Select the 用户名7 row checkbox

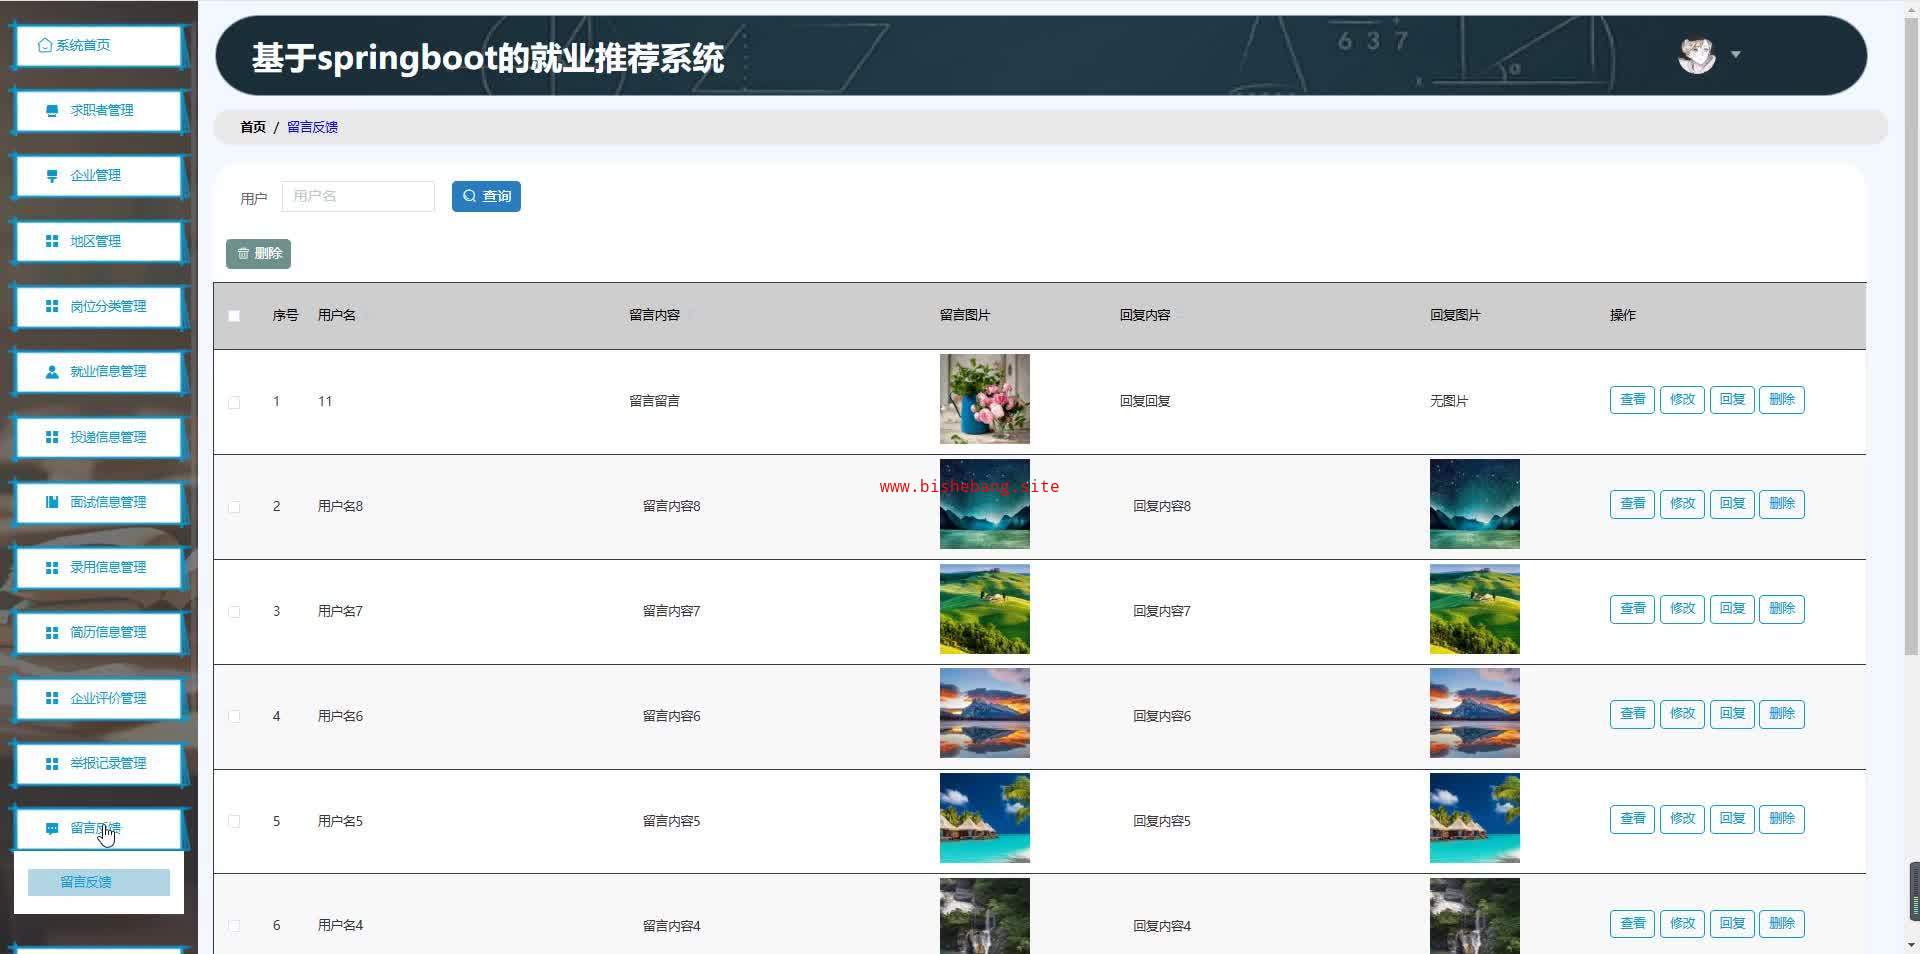coord(234,612)
